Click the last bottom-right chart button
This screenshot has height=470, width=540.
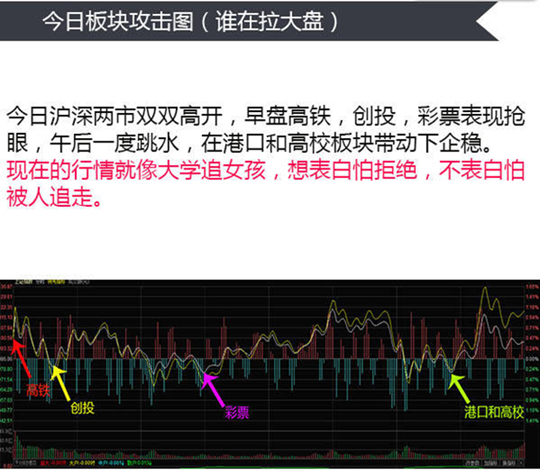coord(508,463)
